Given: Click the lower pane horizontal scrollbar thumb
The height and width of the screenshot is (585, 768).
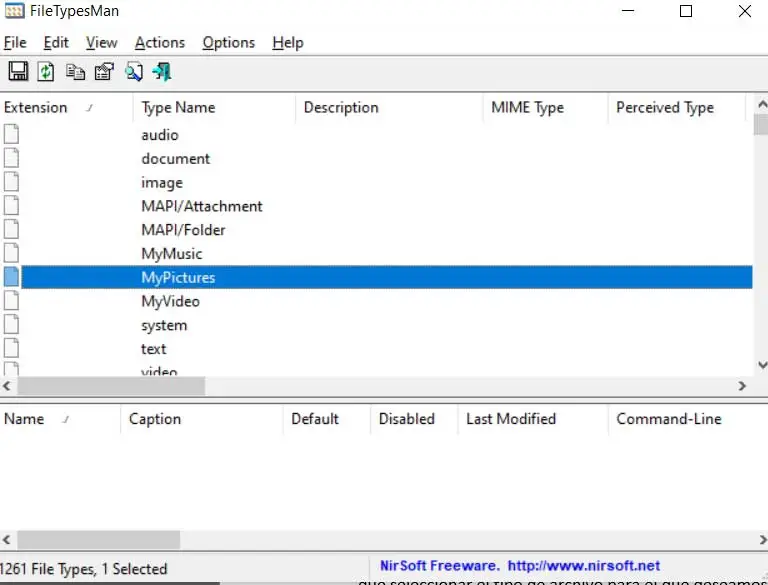Looking at the screenshot, I should (98, 540).
